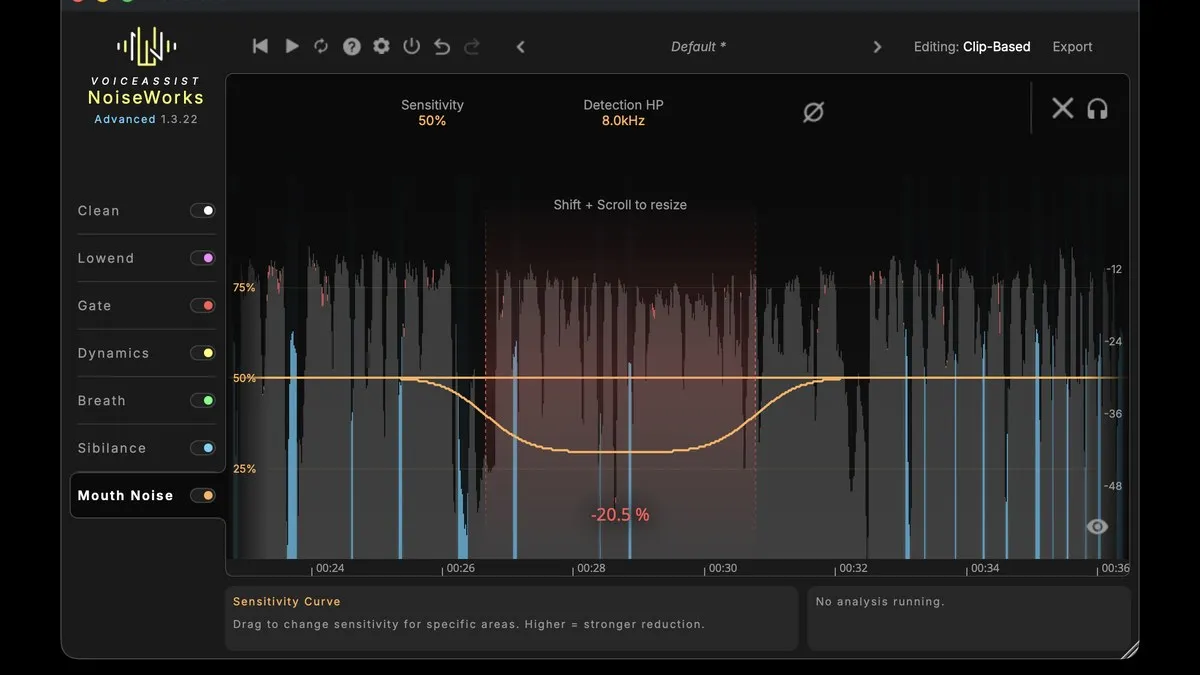Start playback with the play button
Viewport: 1200px width, 675px height.
point(292,46)
